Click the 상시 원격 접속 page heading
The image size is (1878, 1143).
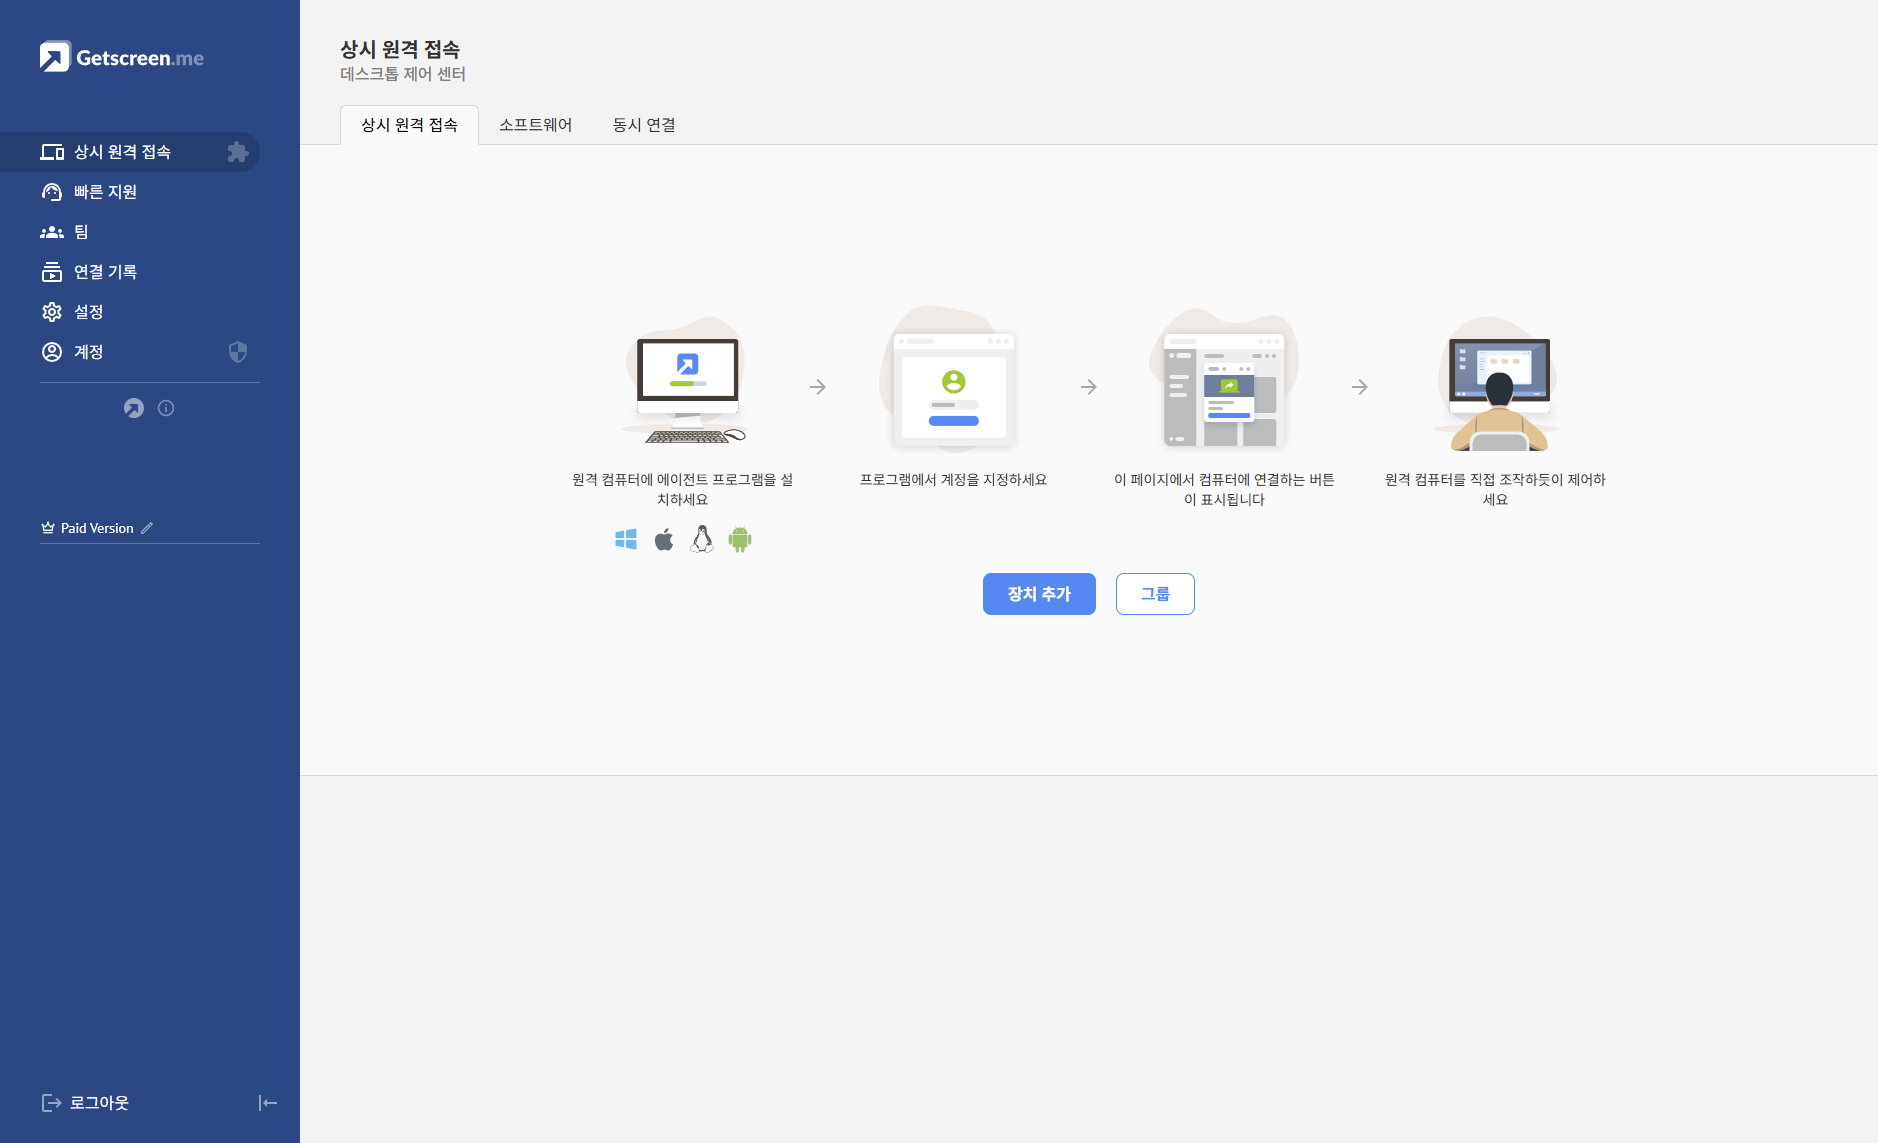coord(400,49)
